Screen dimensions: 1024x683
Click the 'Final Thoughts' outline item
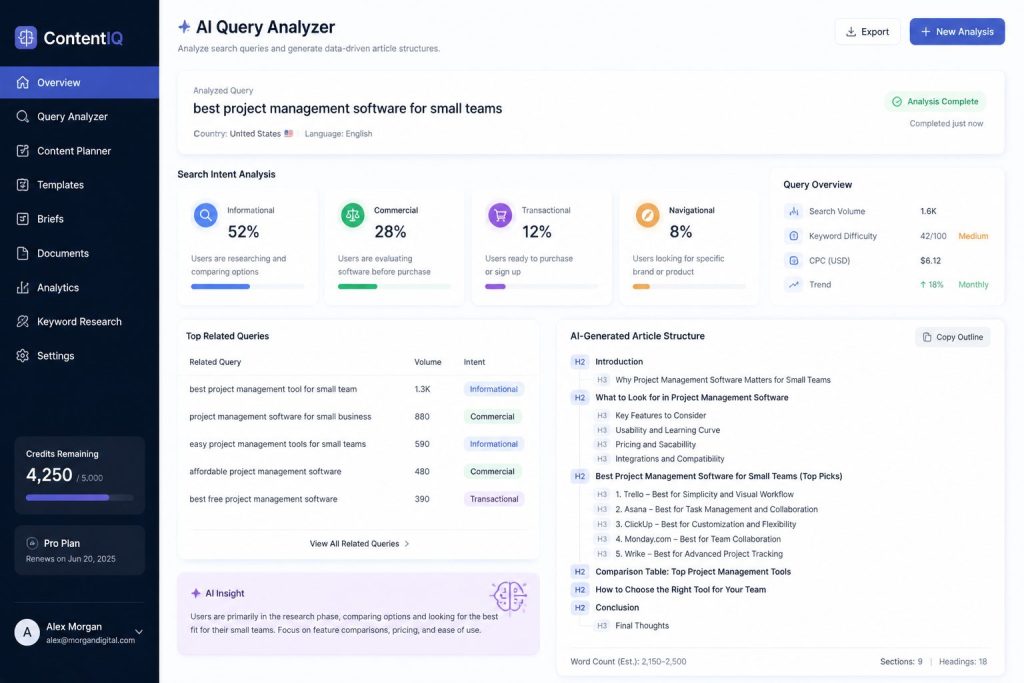click(x=642, y=626)
